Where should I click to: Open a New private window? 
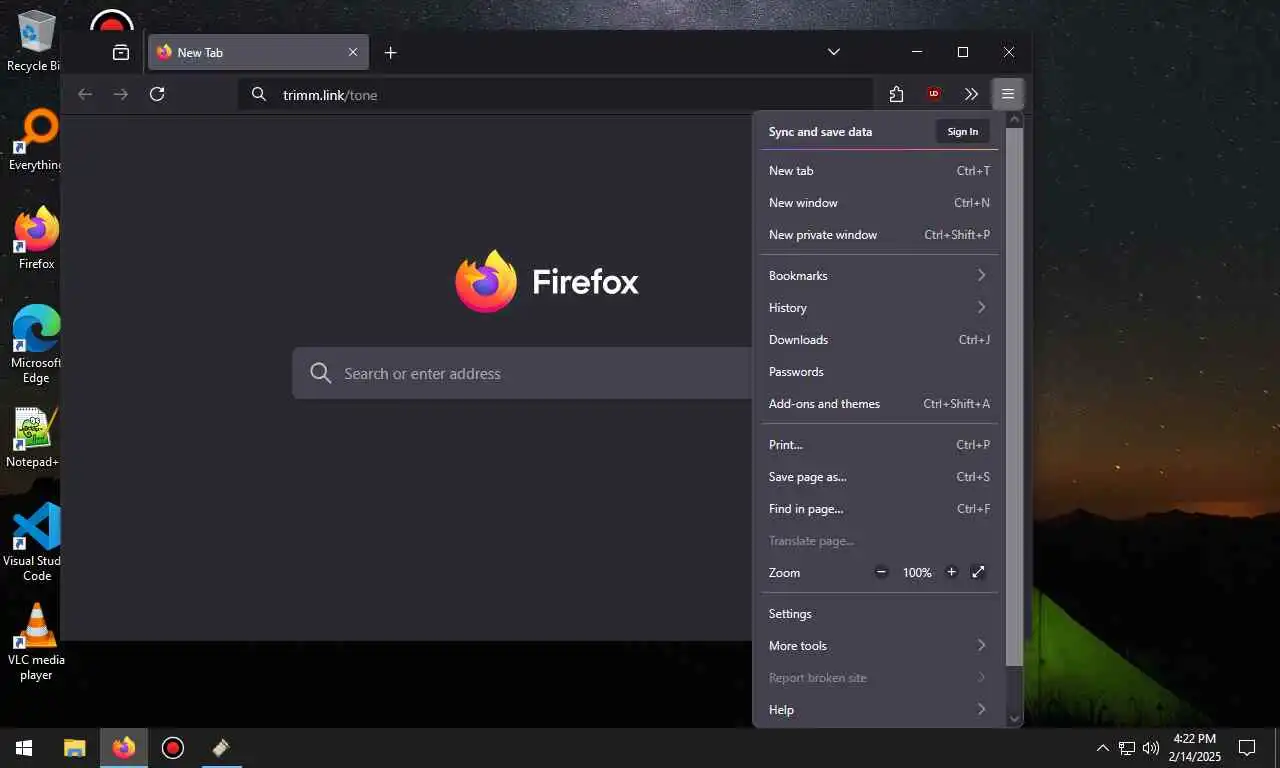tap(879, 235)
